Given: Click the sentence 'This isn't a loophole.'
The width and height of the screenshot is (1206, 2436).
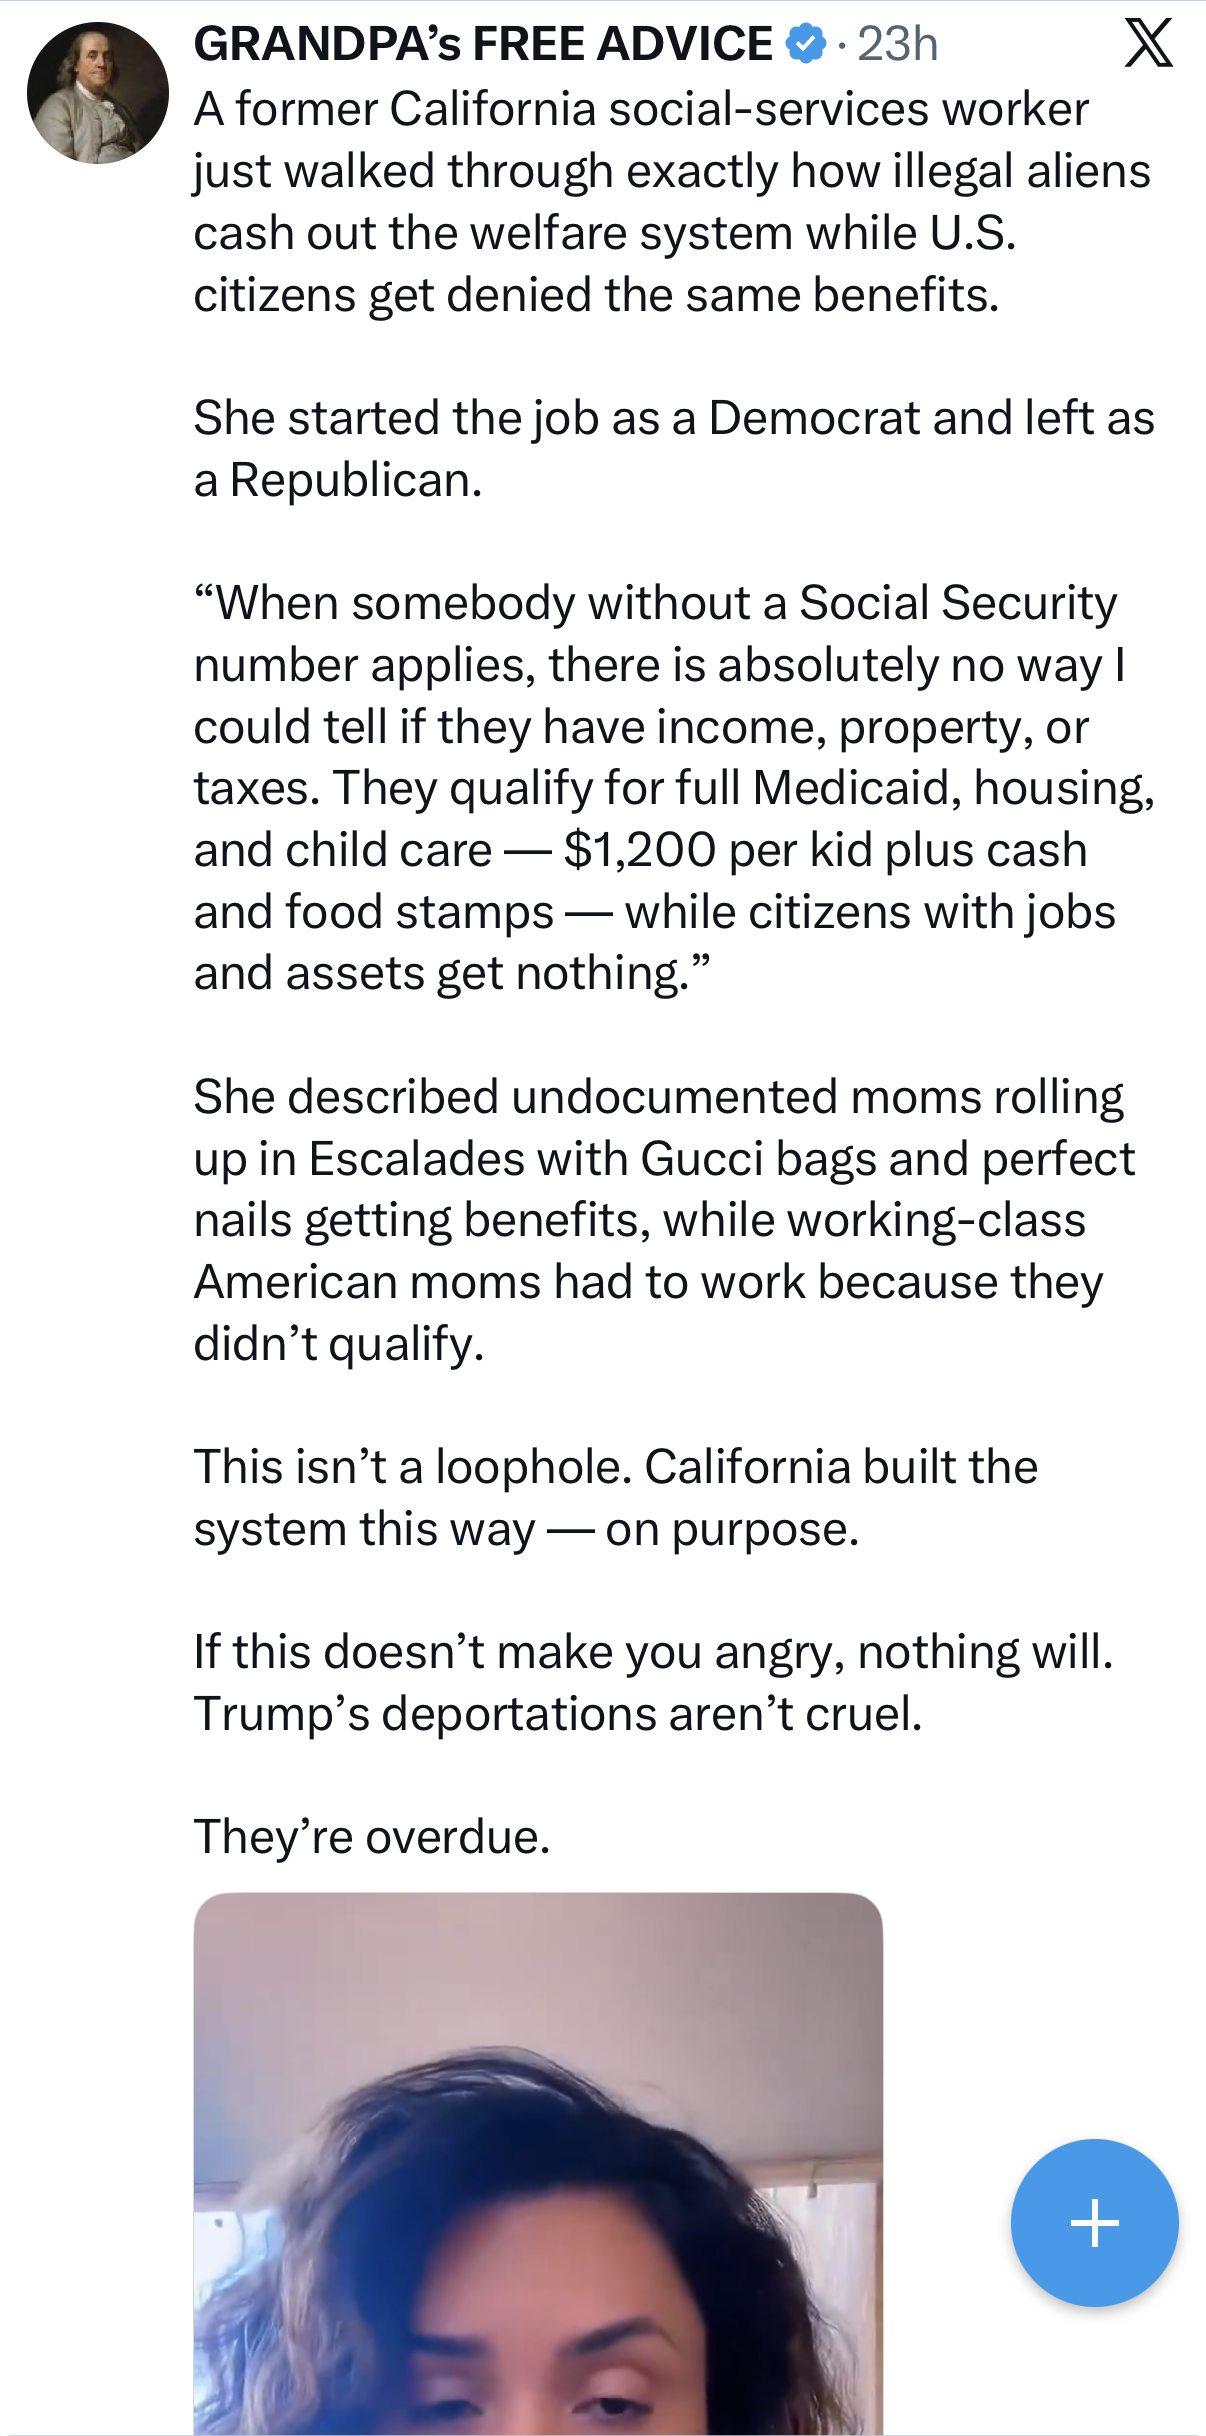Looking at the screenshot, I should pos(413,1467).
